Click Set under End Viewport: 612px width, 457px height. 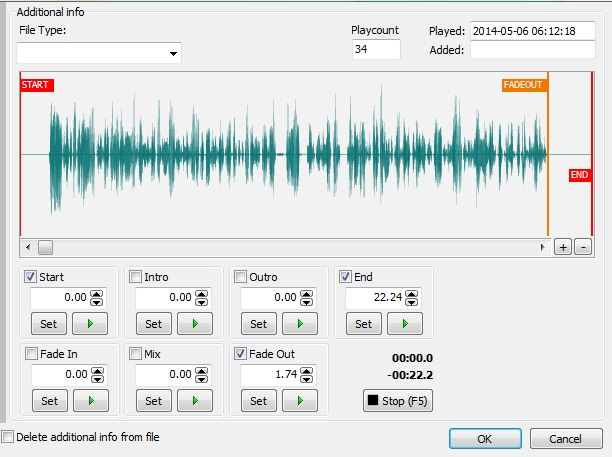363,324
